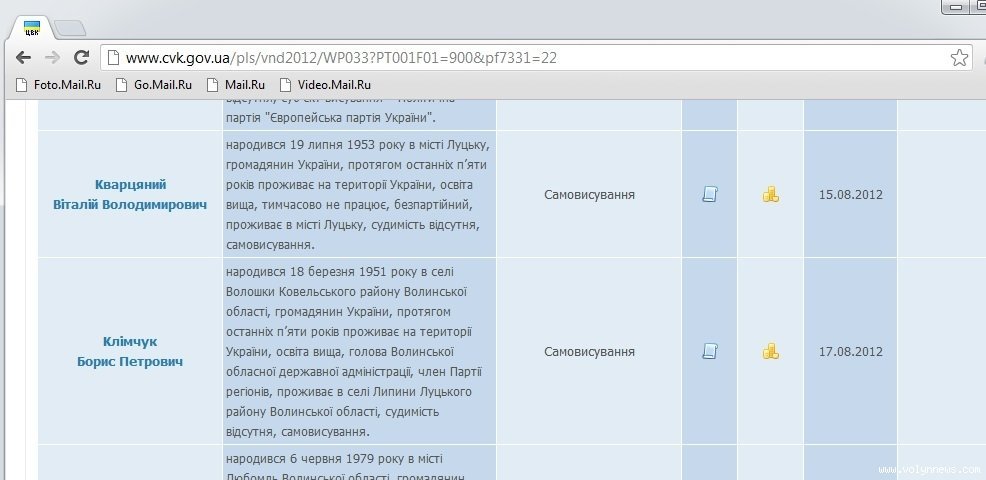Open candidate Кварцяний Віталій Володимирович link
The image size is (986, 480).
click(130, 194)
